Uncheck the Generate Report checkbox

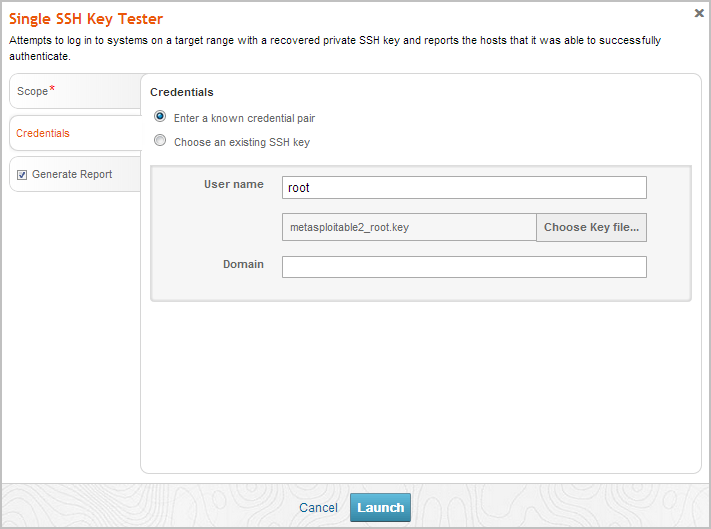(22, 175)
